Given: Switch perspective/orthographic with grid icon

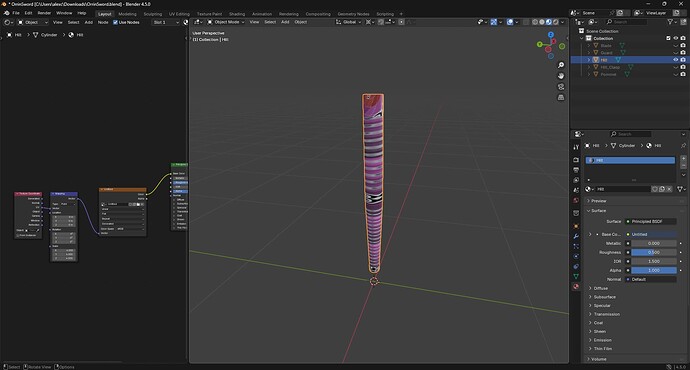Looking at the screenshot, I should coord(561,97).
